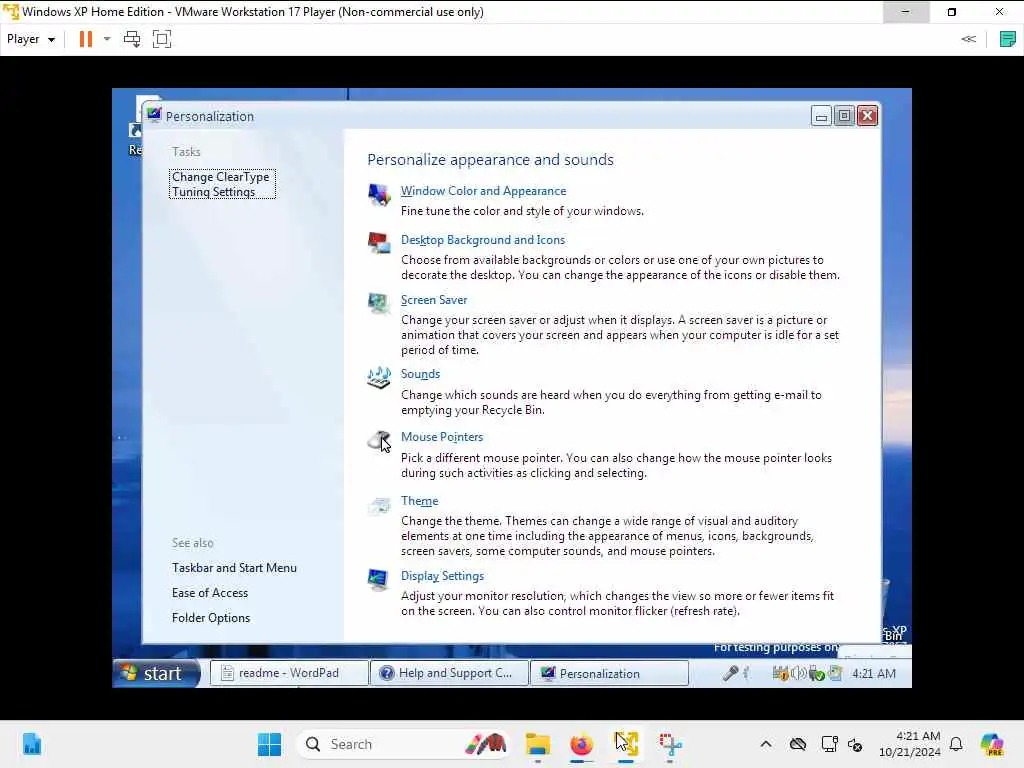Switch to Help and Support Center taskbar button
The image size is (1024, 768).
pos(449,673)
